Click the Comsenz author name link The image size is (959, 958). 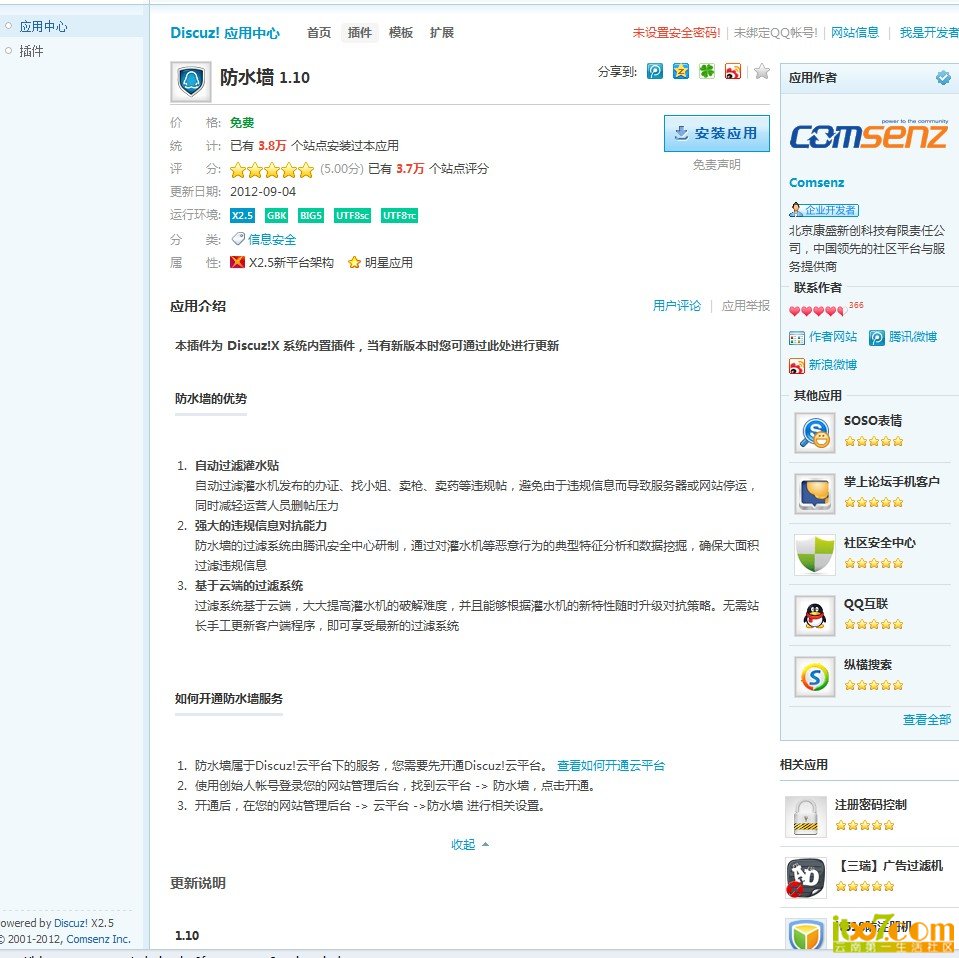click(x=816, y=182)
